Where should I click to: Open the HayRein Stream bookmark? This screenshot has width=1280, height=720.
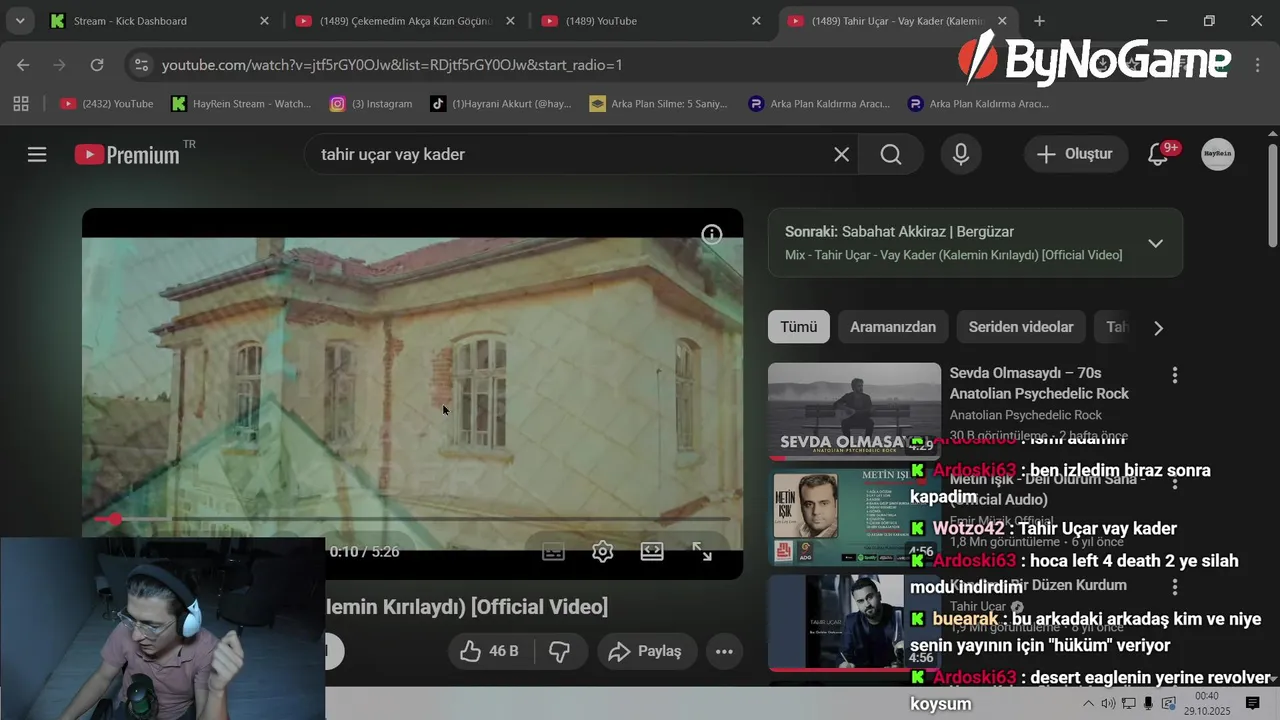(242, 103)
